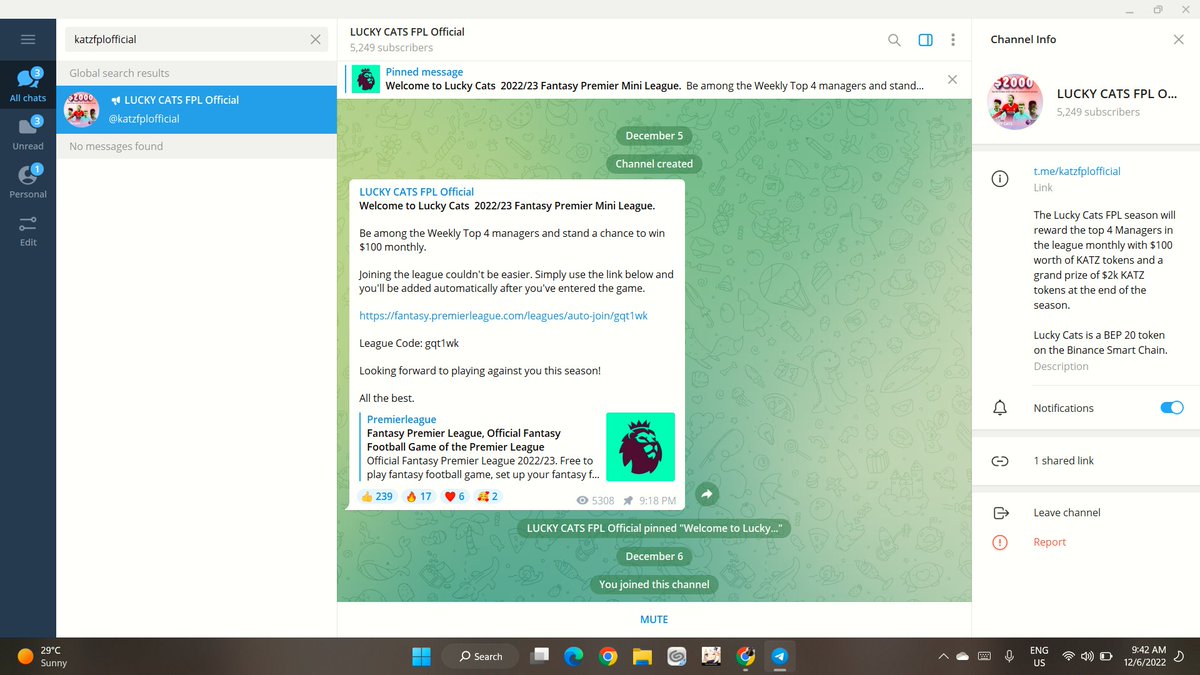Screen dimensions: 1200x675
Task: Clear the katzfplofficial search field
Action: point(316,40)
